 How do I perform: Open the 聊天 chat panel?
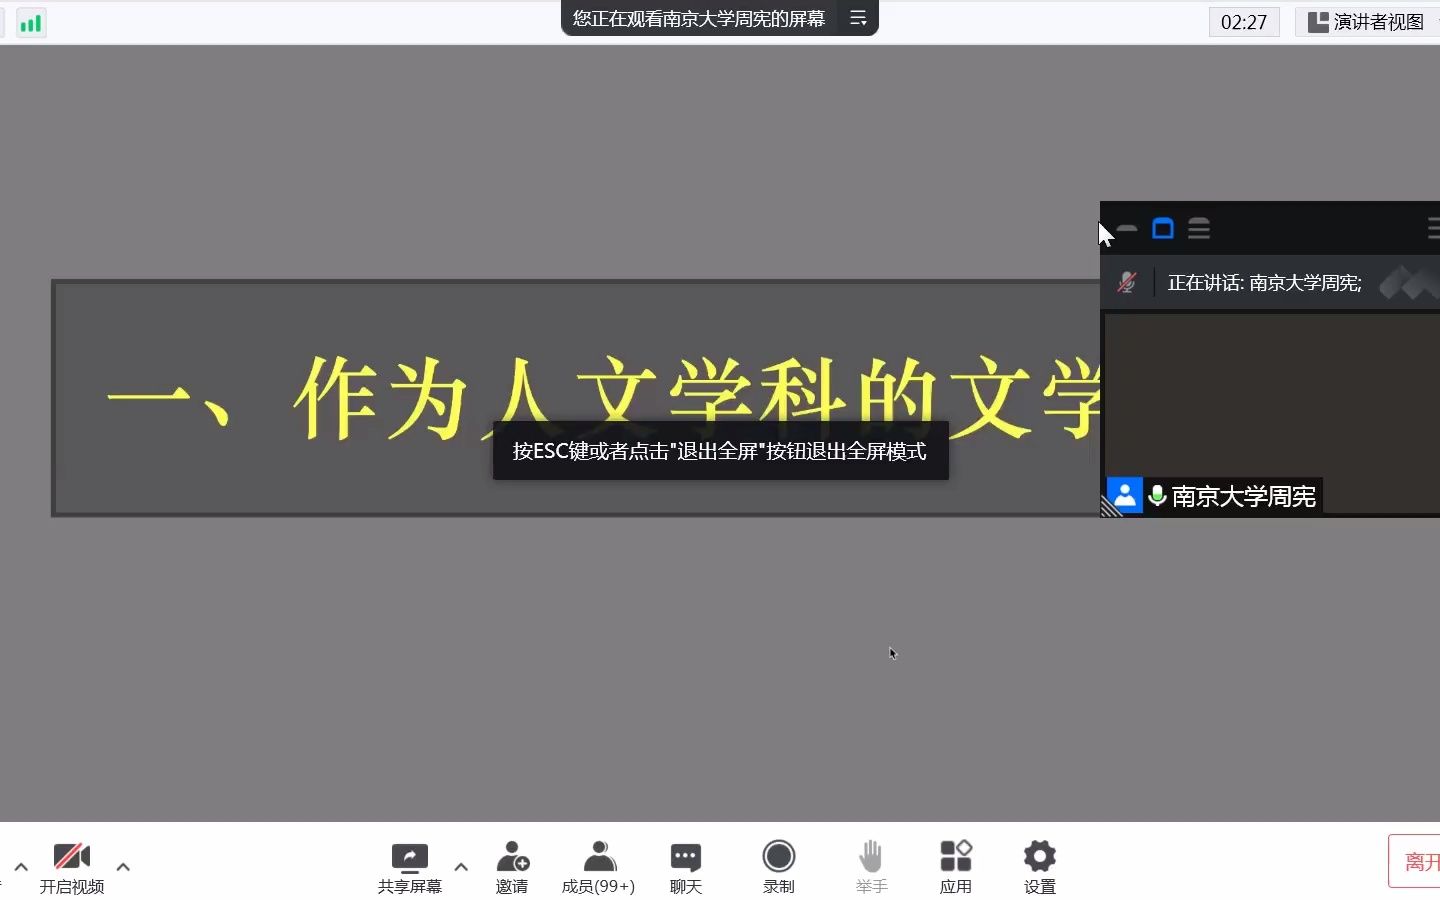[x=686, y=867]
